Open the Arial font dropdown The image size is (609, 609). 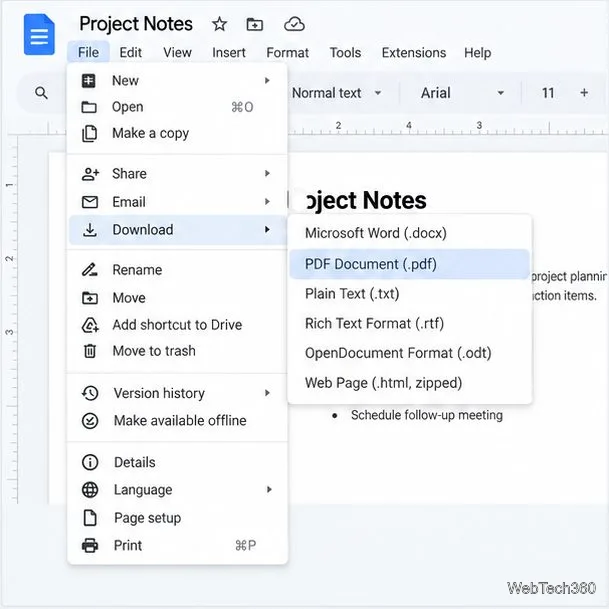pyautogui.click(x=462, y=93)
